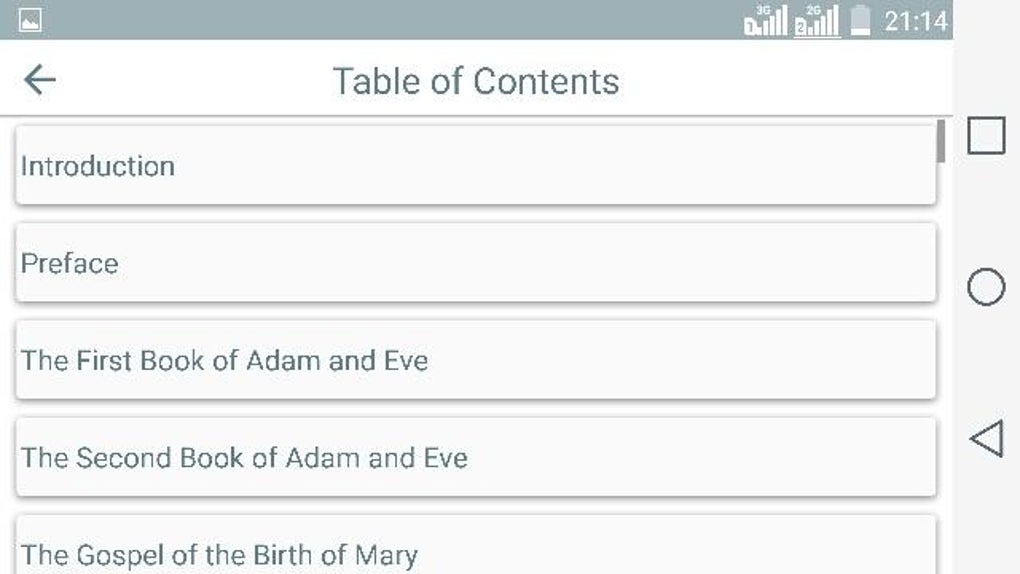Click the battery icon in status bar
Viewport: 1020px width, 574px height.
coord(861,20)
